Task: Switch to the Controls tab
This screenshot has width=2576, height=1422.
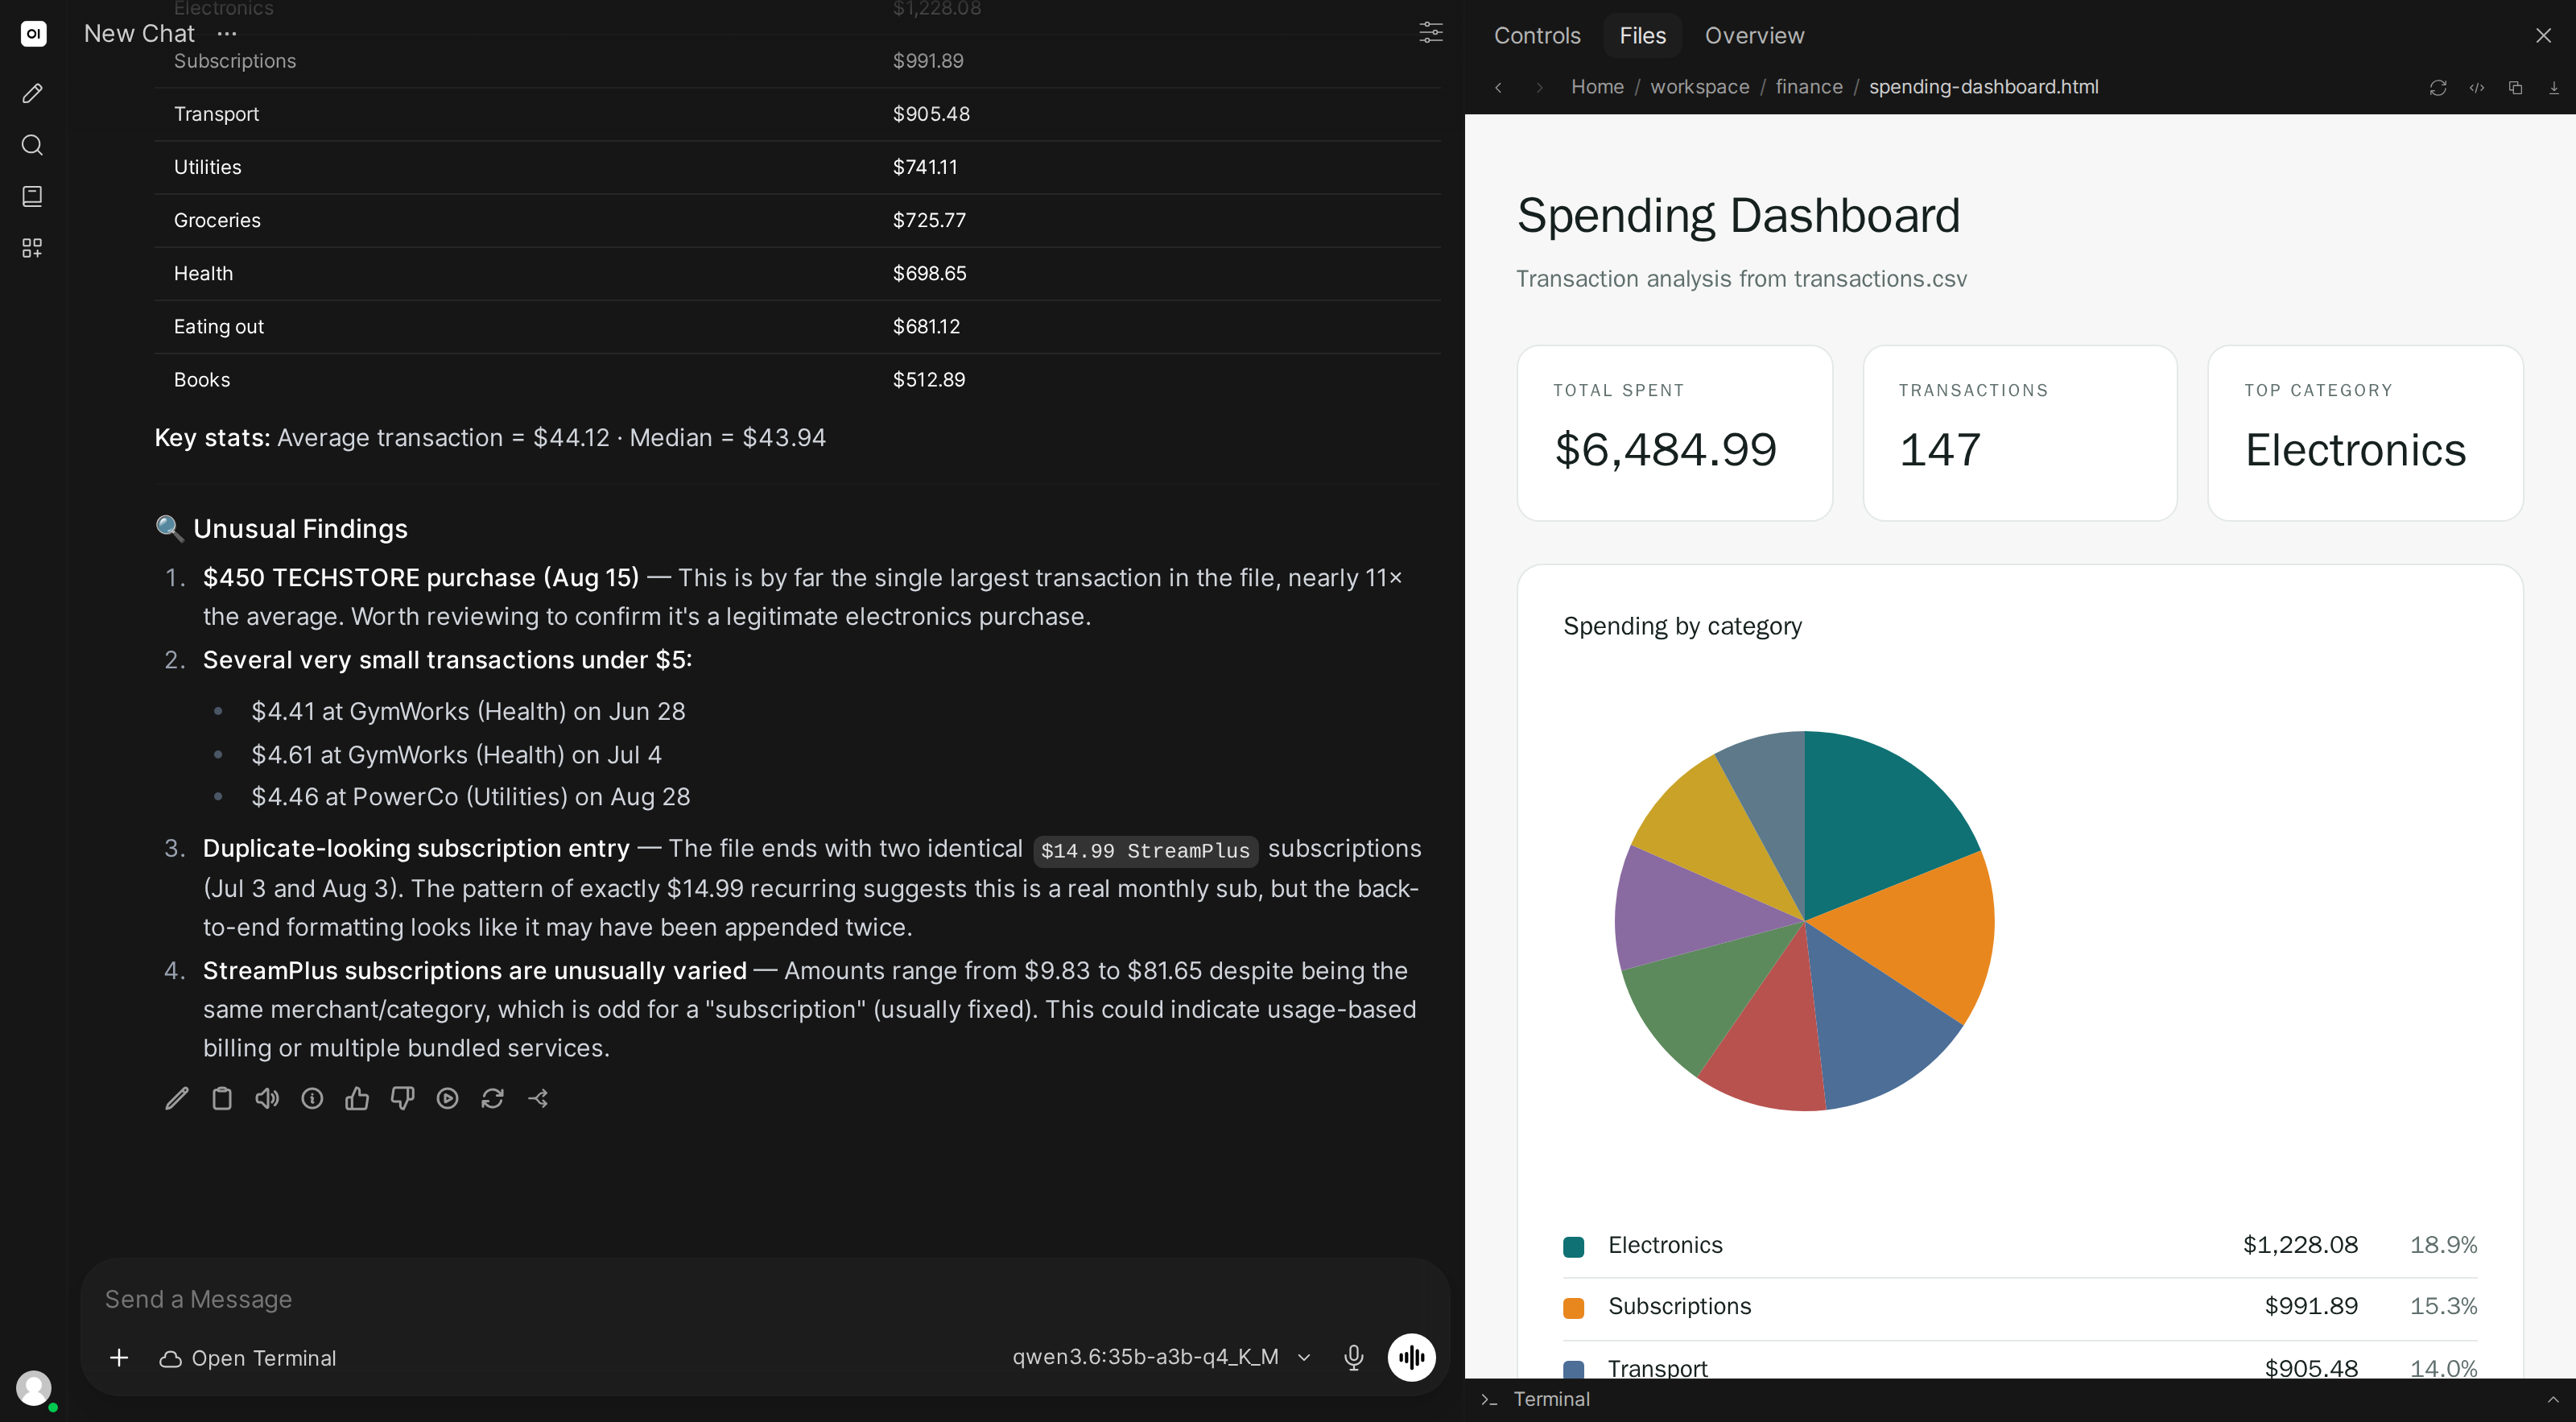Action: [x=1537, y=36]
